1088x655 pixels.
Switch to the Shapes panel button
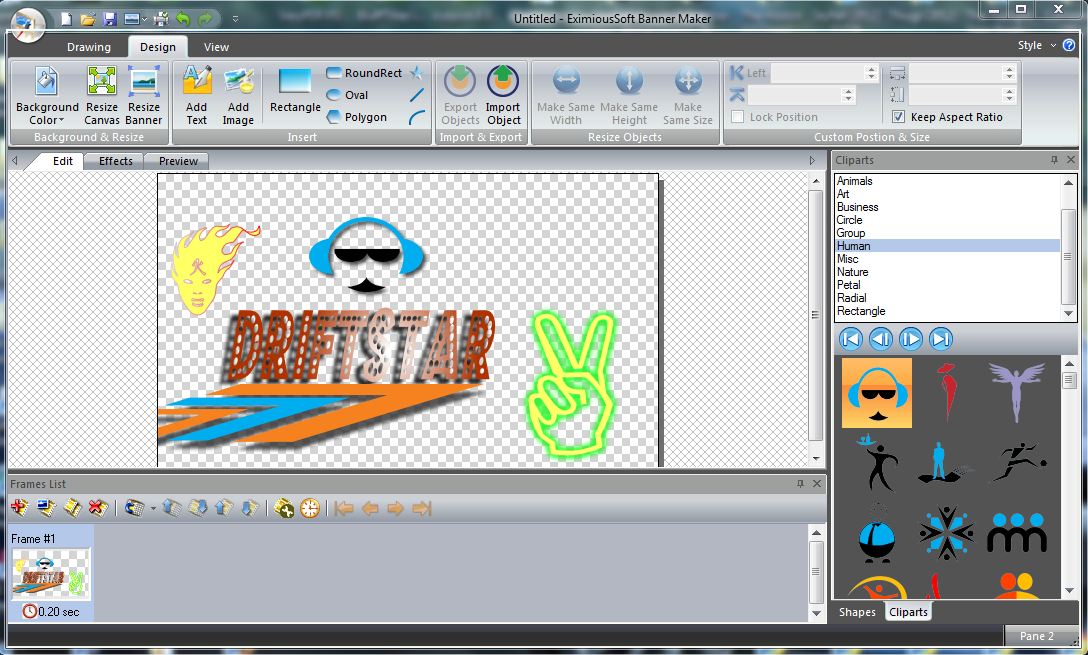(x=858, y=611)
